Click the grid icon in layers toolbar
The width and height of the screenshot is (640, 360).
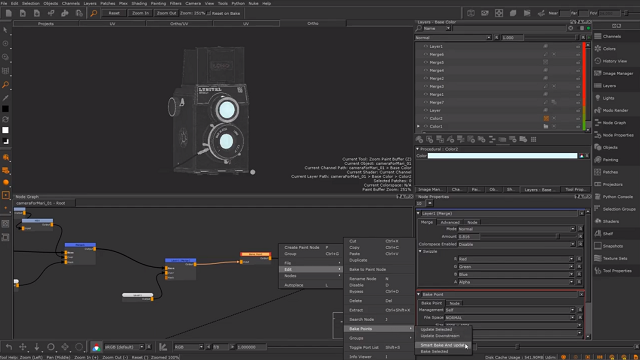(x=533, y=140)
